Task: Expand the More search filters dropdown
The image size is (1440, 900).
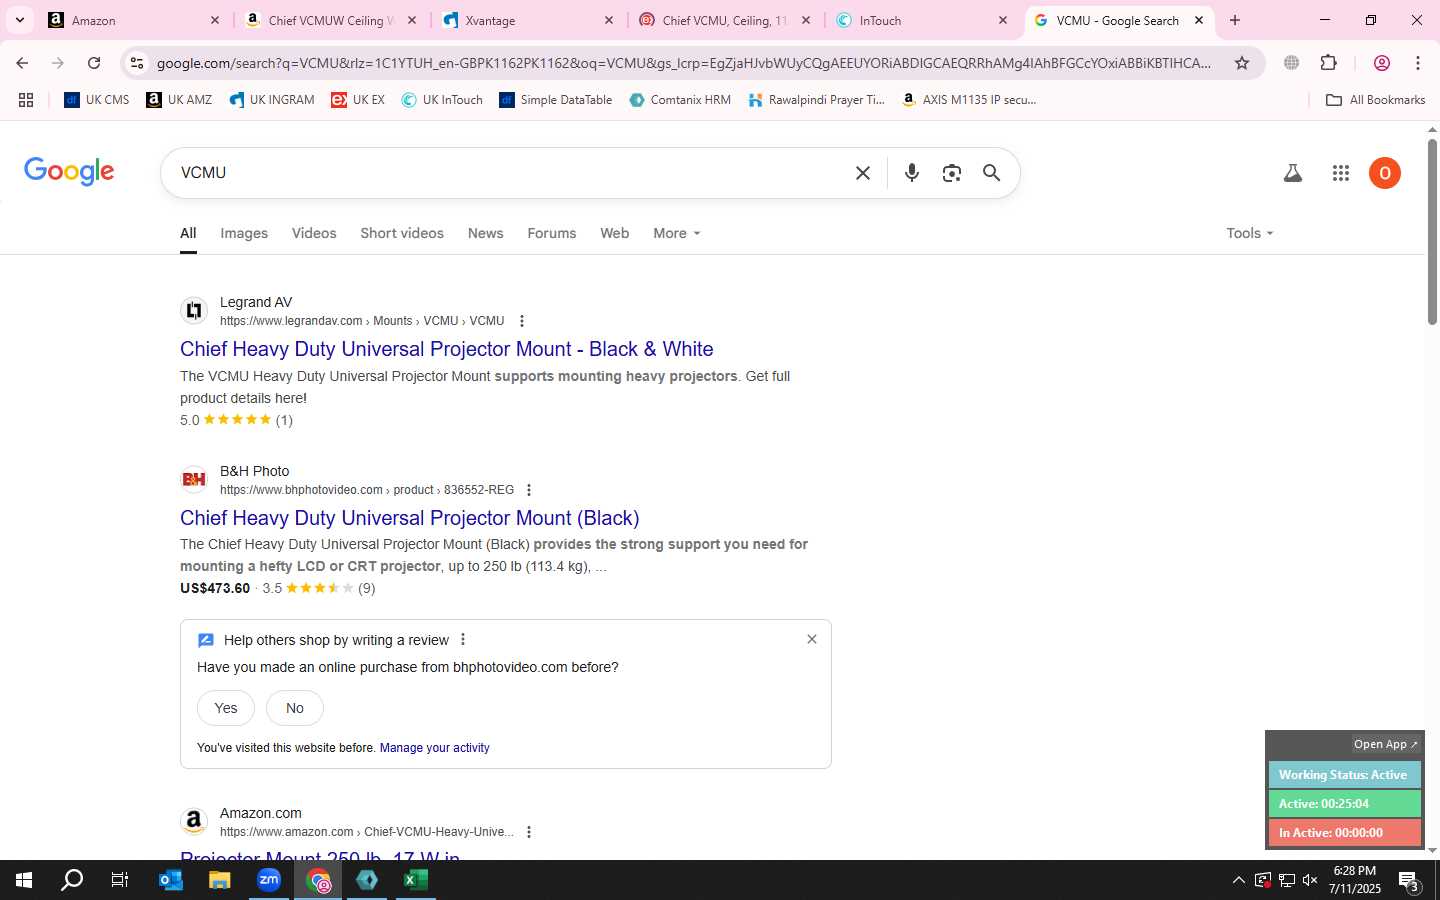Action: (x=677, y=233)
